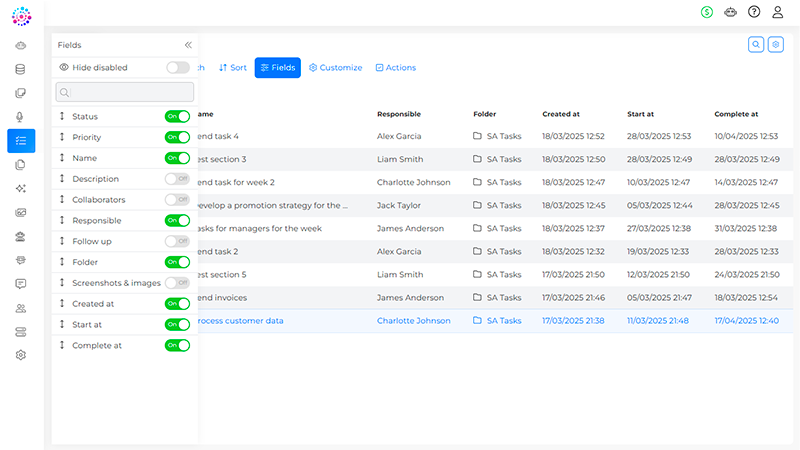Click the Folder column header

point(484,114)
